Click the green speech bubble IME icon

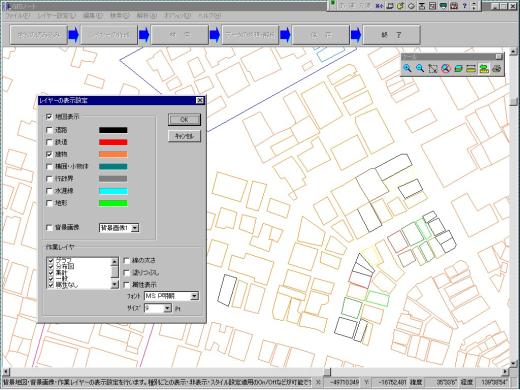click(x=443, y=6)
